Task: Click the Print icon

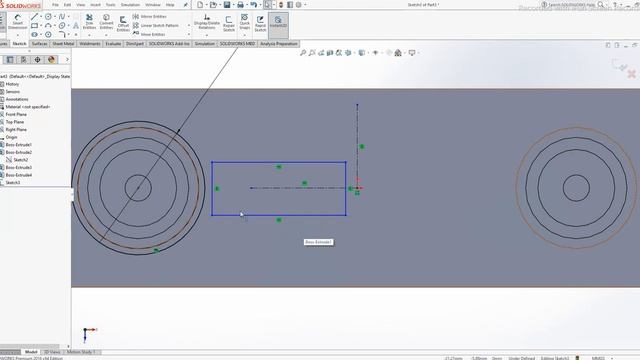Action: click(240, 4)
